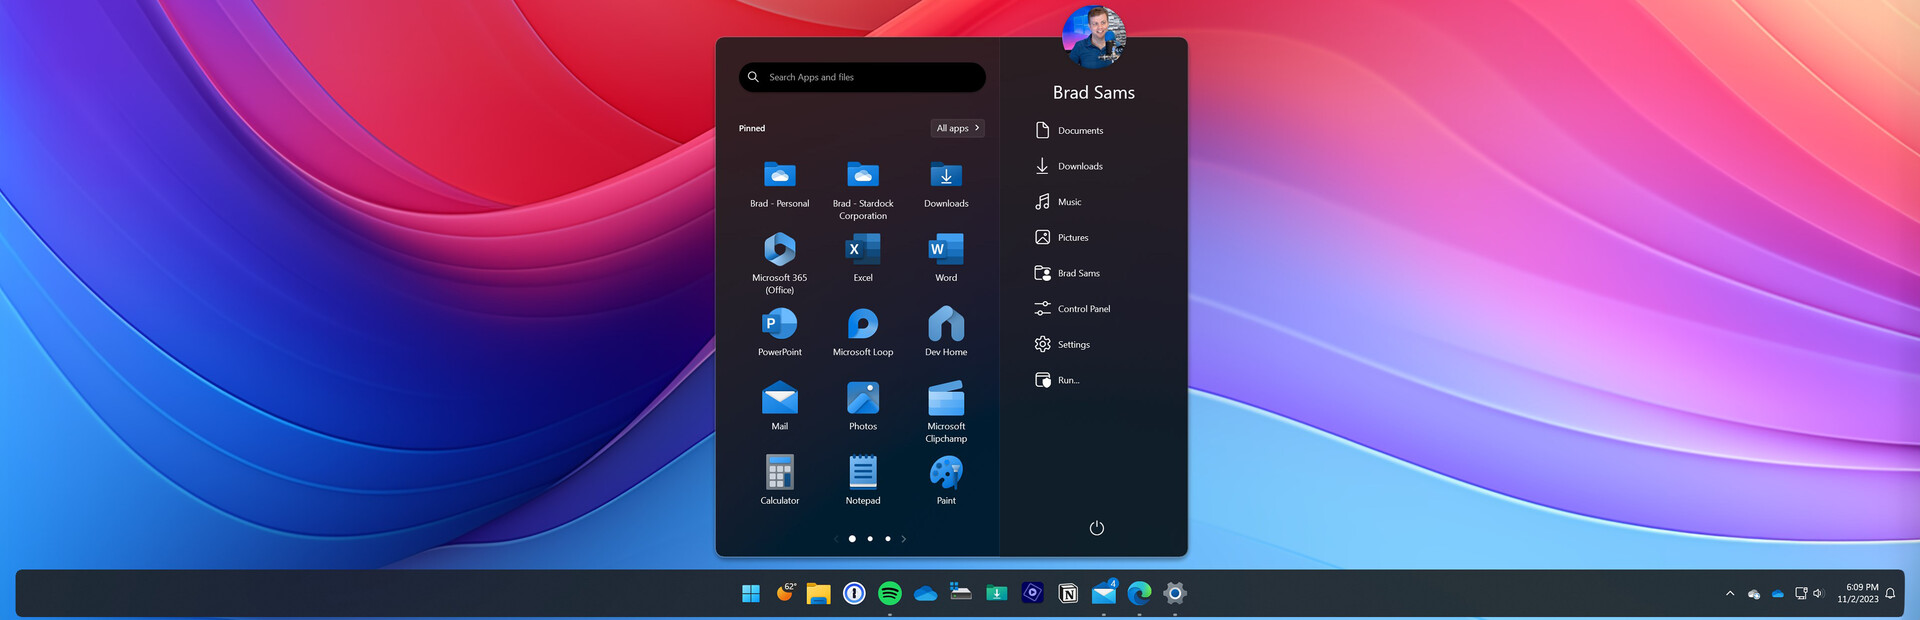The image size is (1920, 620).
Task: Open the Run... dialog shortcut
Action: [1067, 380]
